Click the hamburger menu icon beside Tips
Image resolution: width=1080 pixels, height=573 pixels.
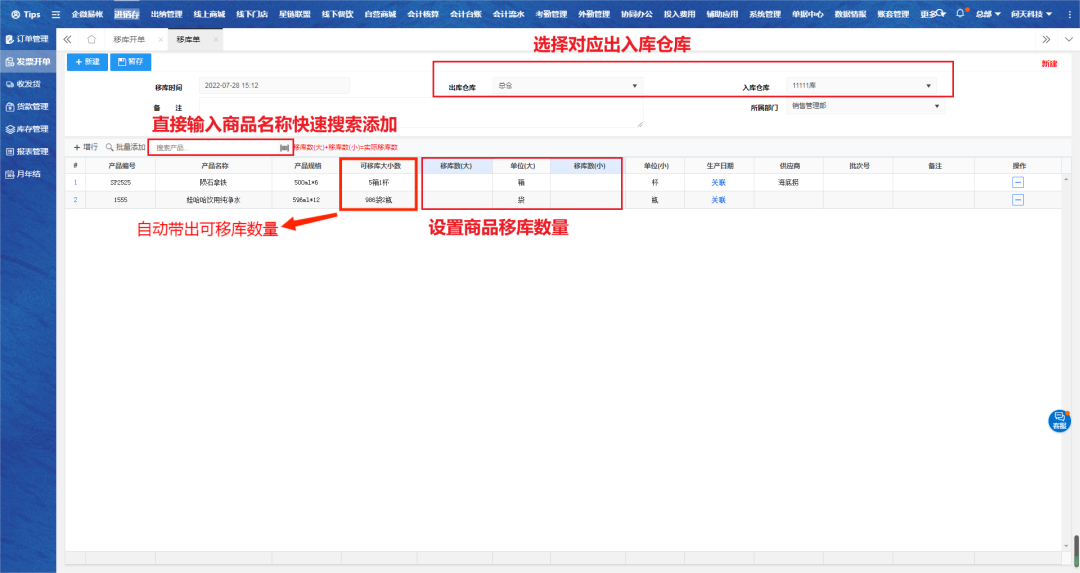pos(55,14)
